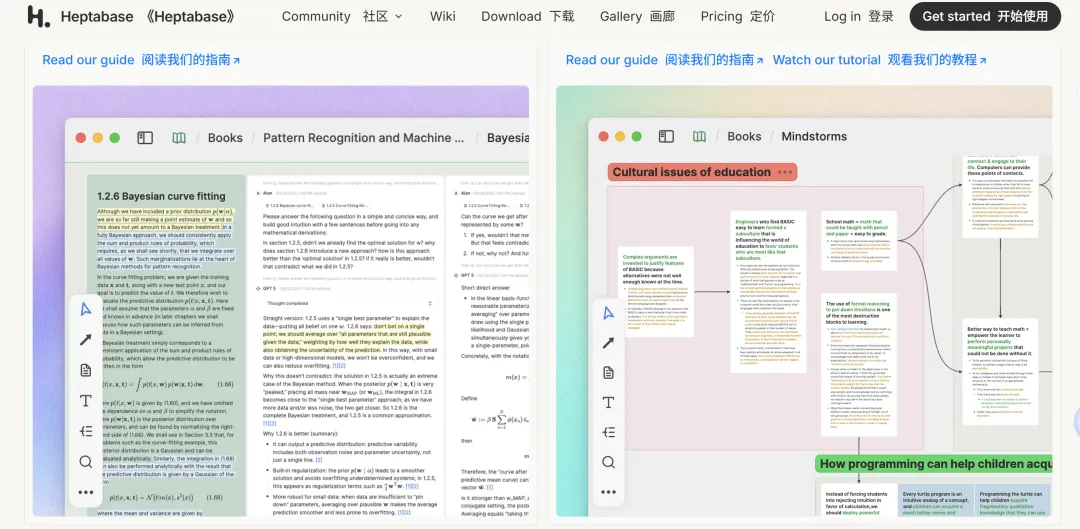Open more options dots in Mindstorms screenshot
Viewport: 1080px width, 529px height.
[x=608, y=492]
